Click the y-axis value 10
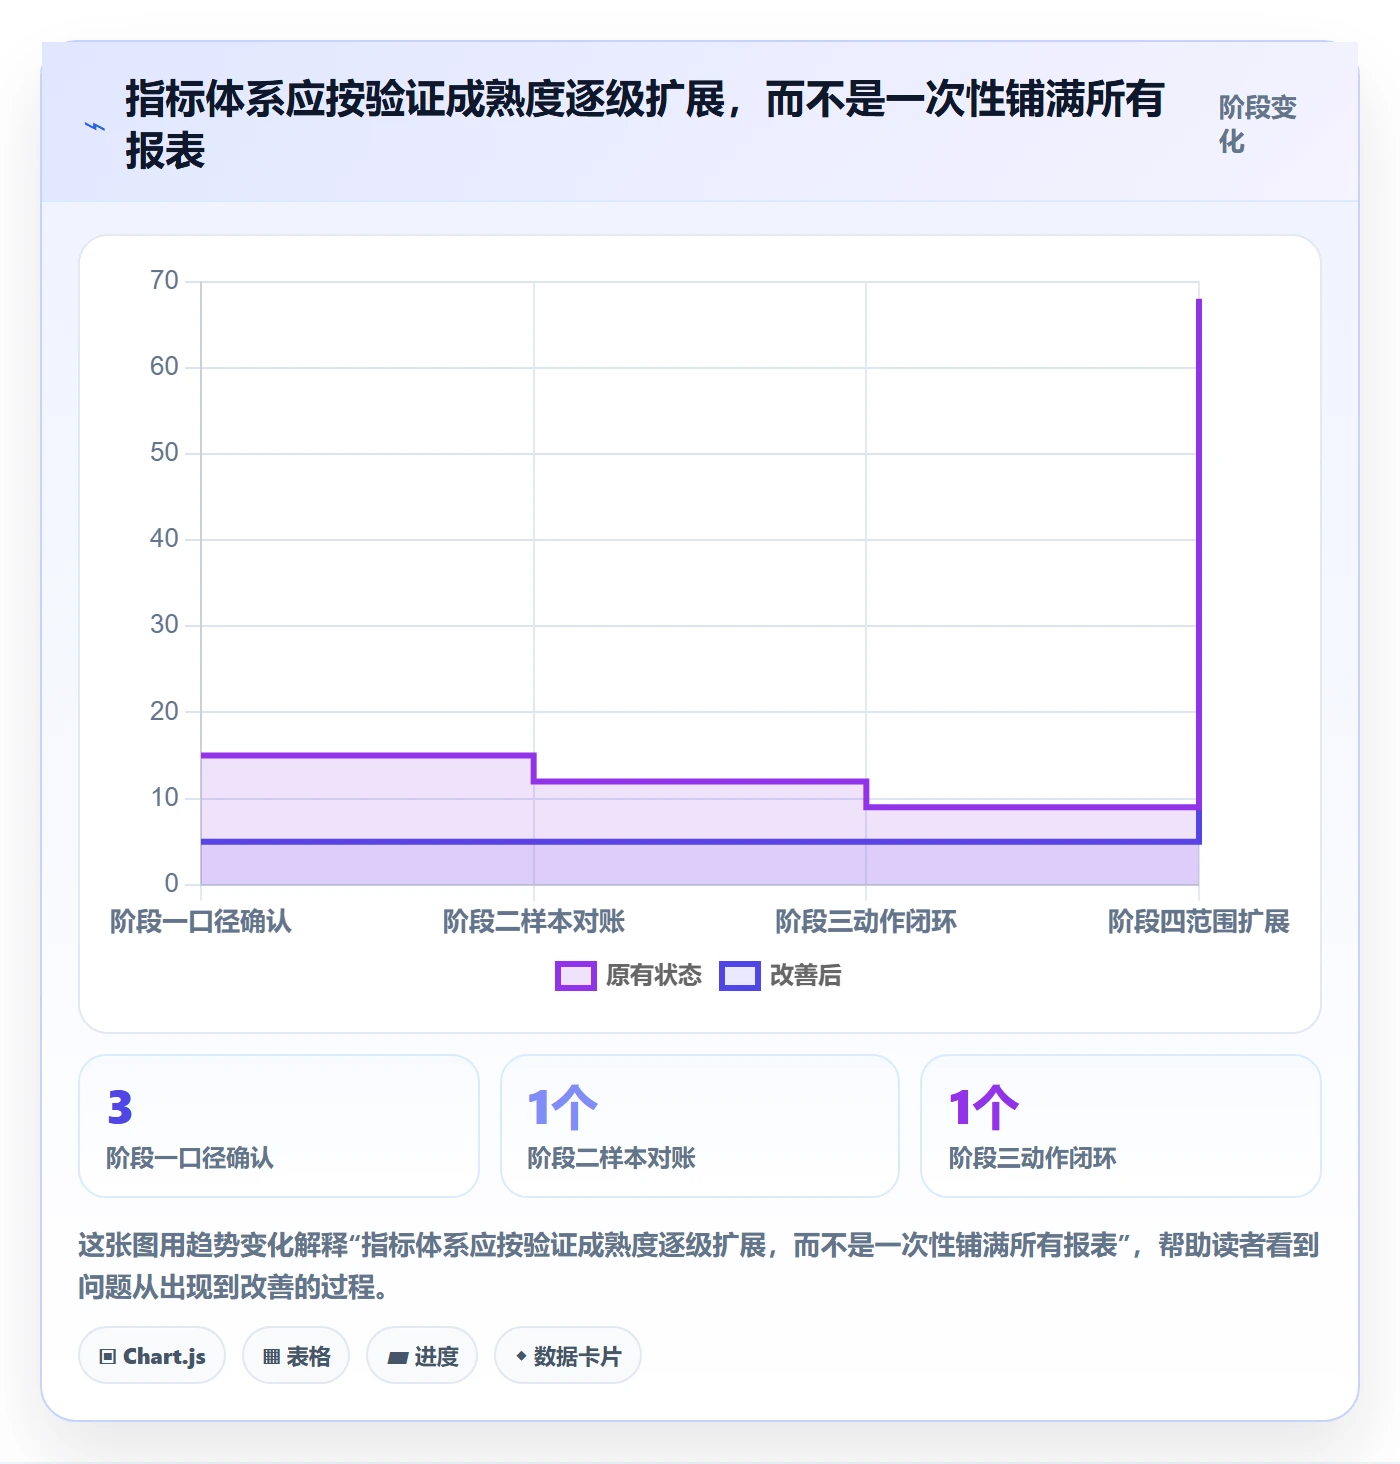 coord(164,798)
